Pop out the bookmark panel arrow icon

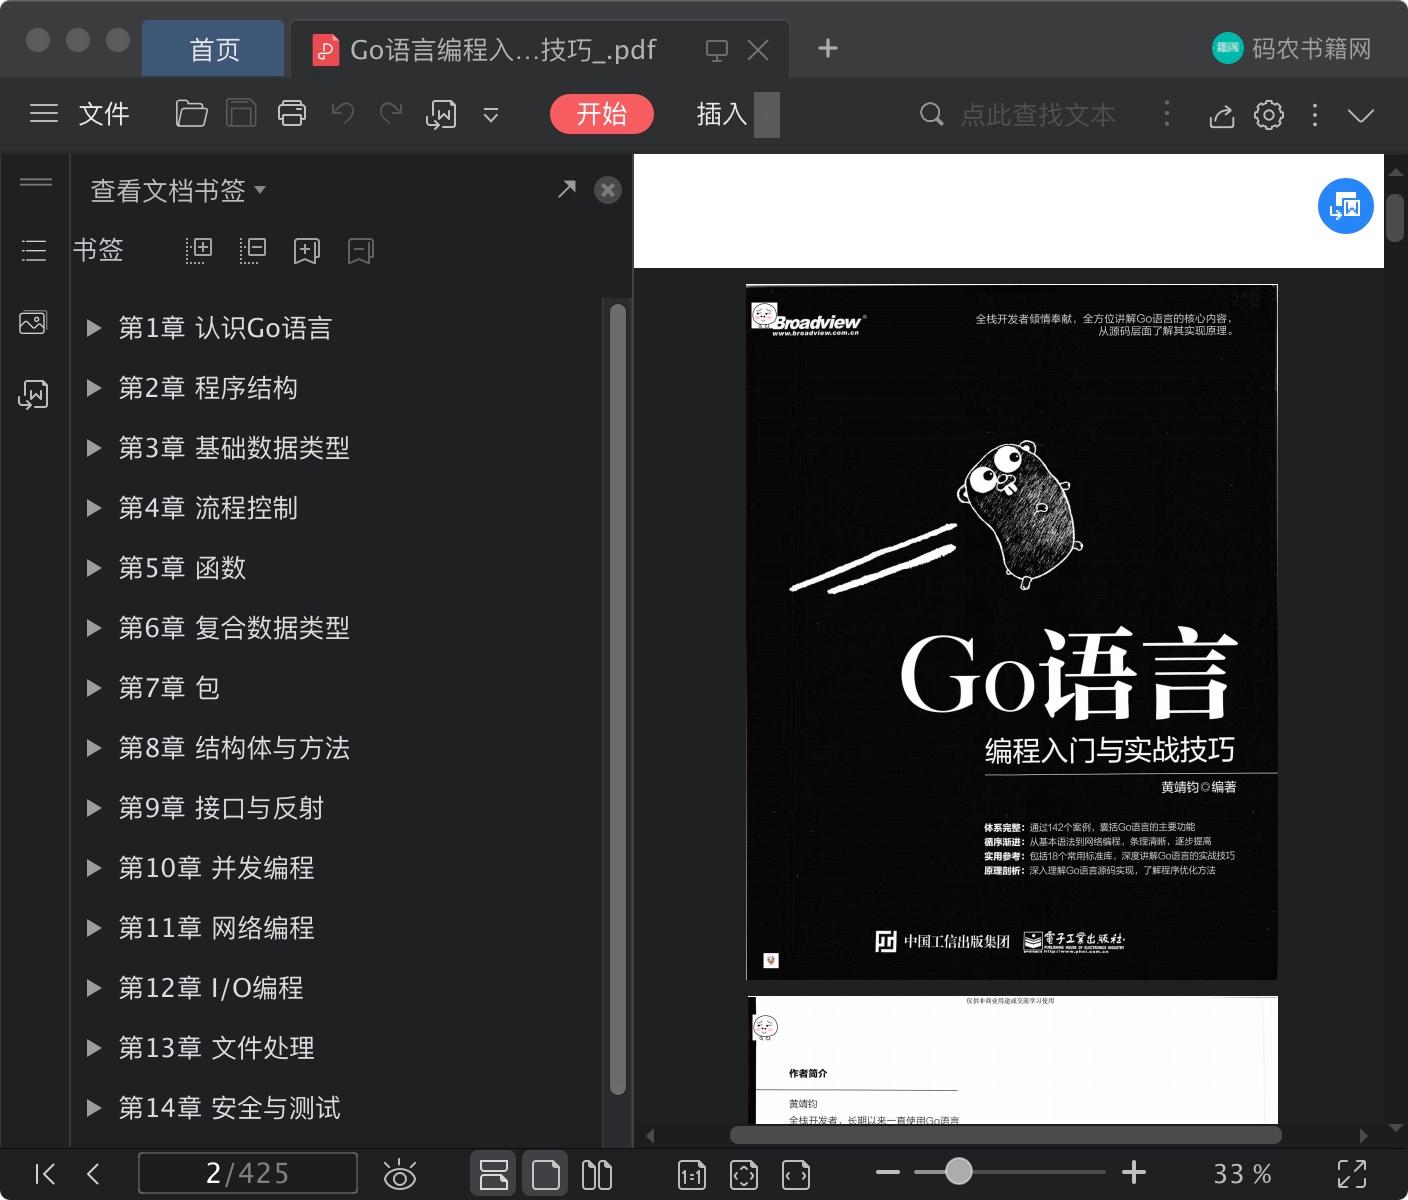(567, 189)
